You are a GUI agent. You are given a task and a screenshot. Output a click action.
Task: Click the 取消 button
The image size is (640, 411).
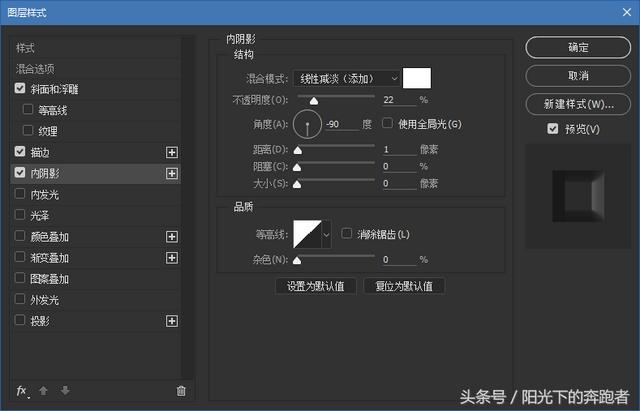click(578, 76)
